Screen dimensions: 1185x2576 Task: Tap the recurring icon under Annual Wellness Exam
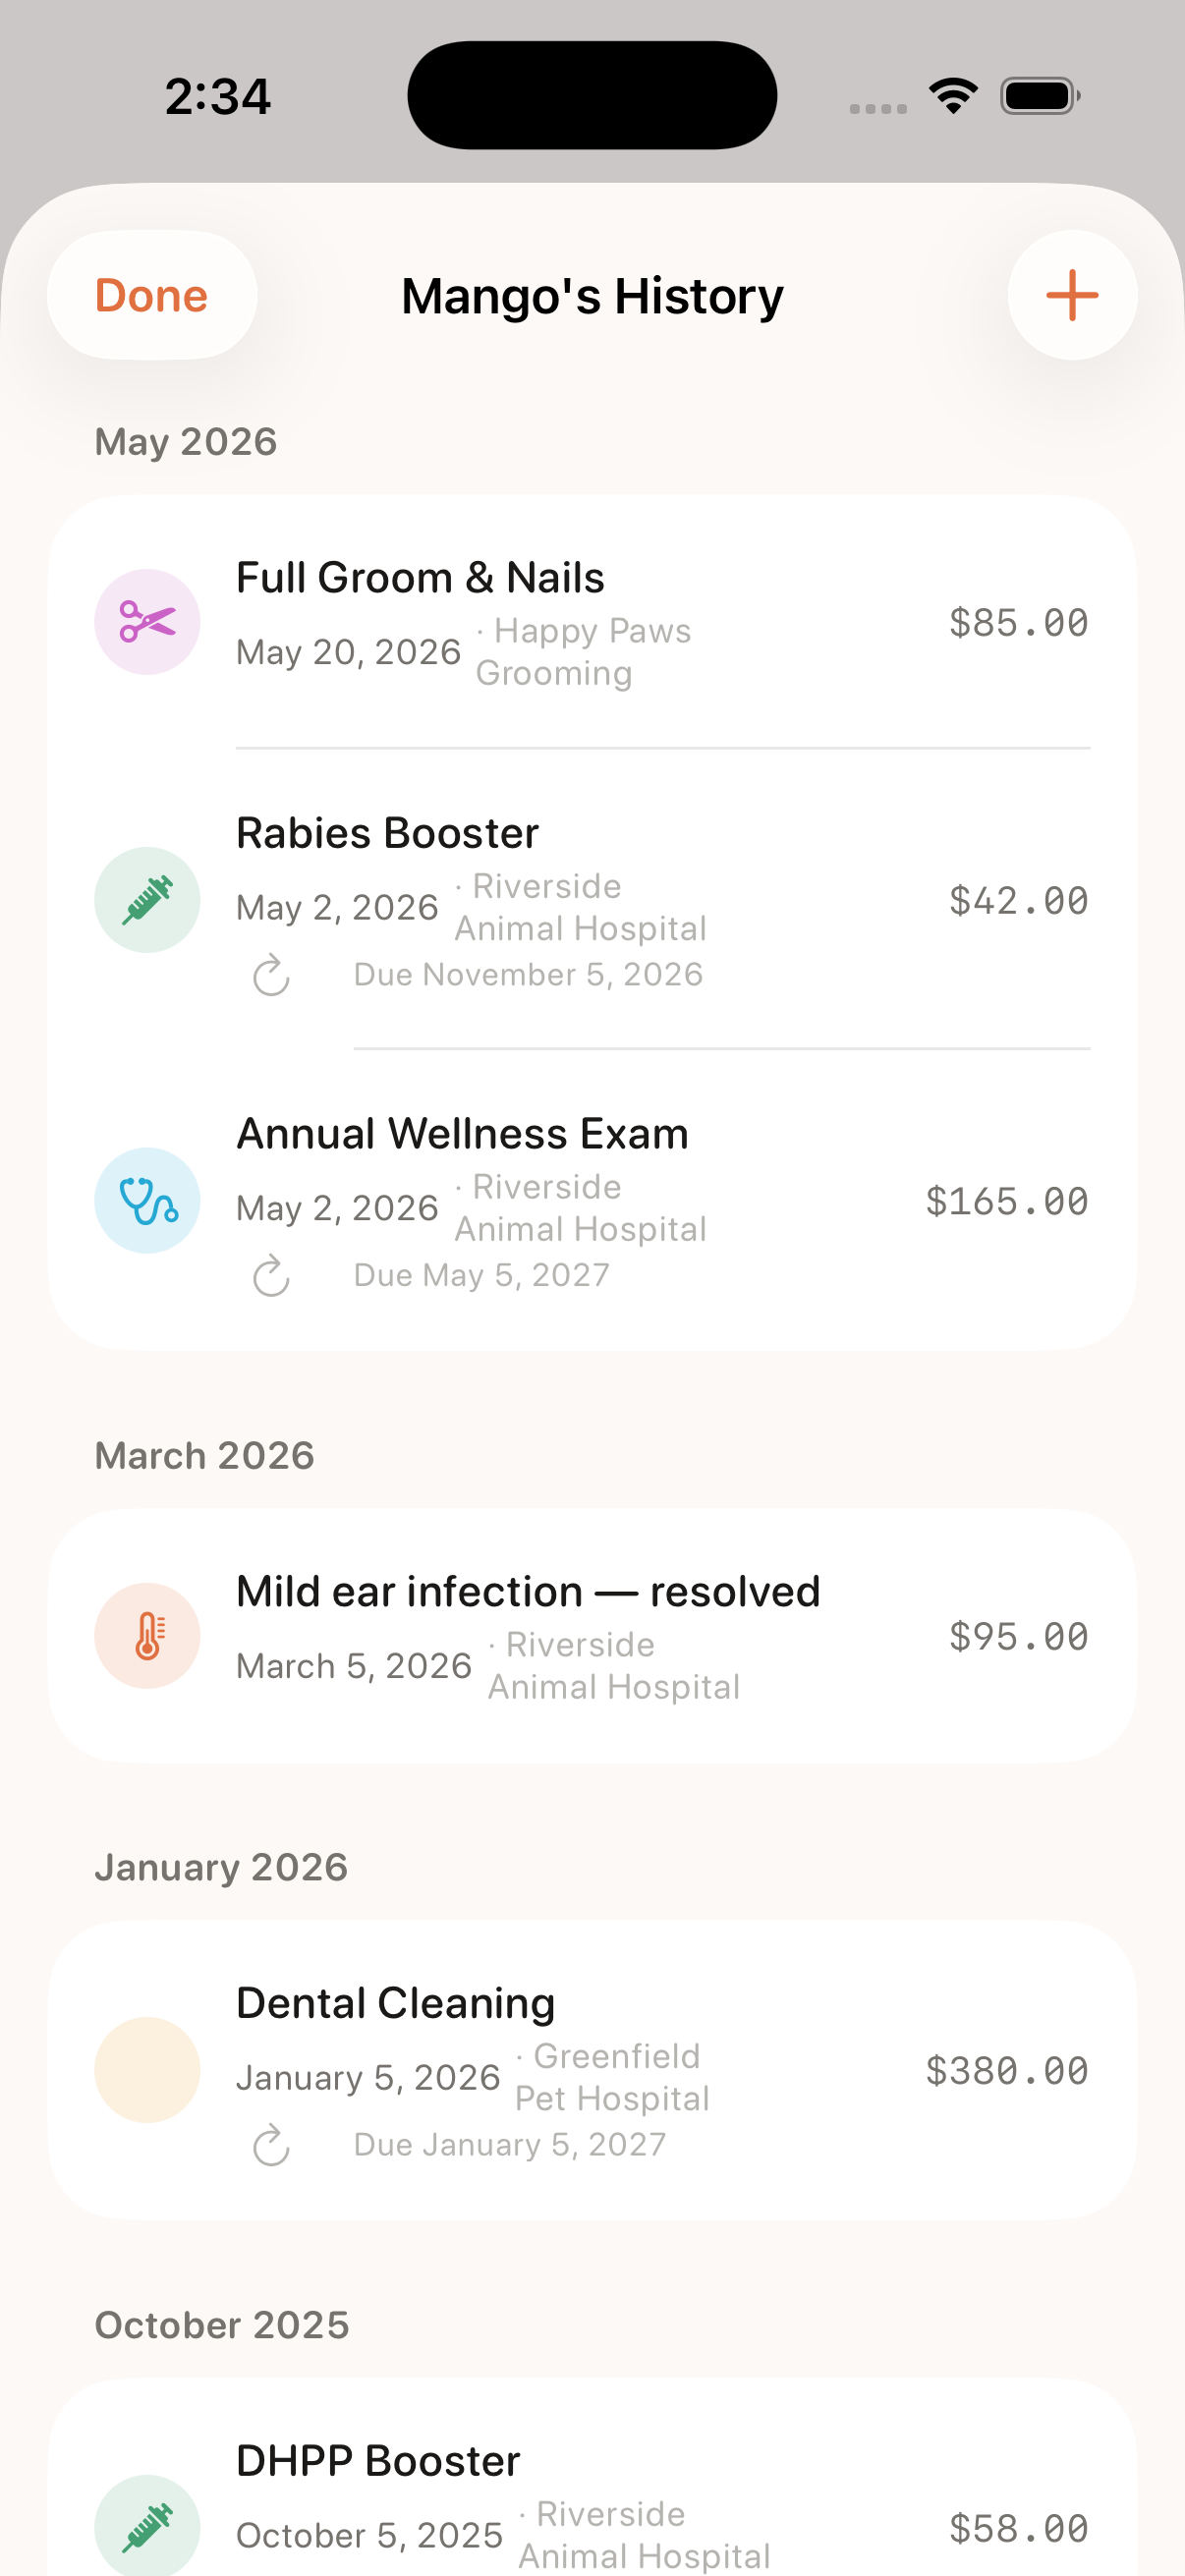271,1276
